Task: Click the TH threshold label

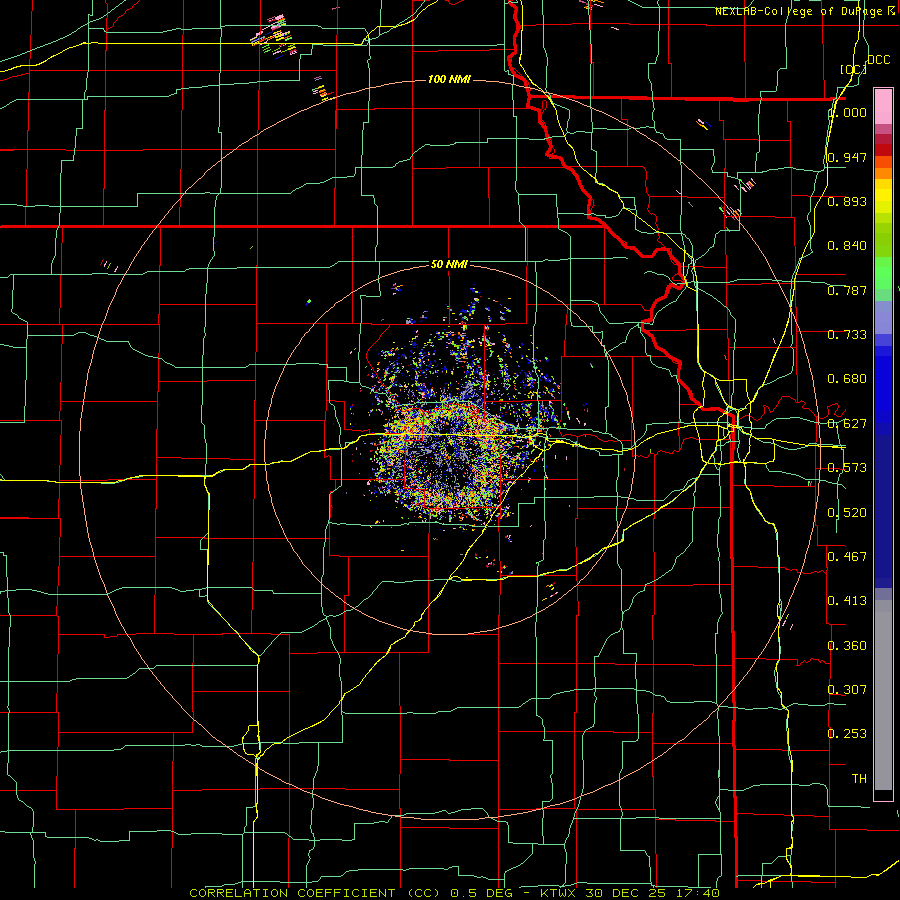Action: pos(859,779)
